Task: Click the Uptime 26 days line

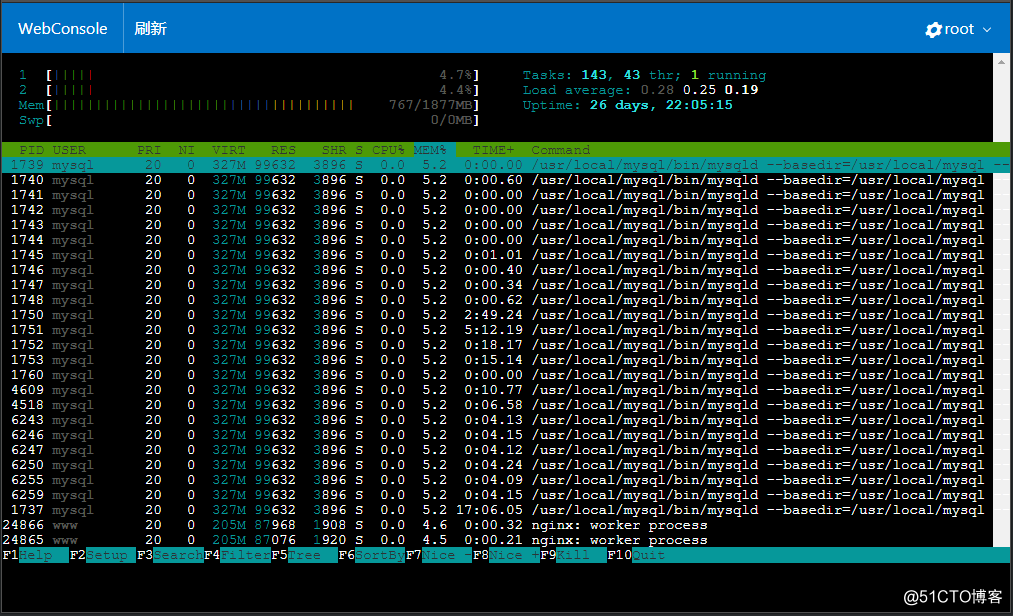Action: [x=627, y=105]
